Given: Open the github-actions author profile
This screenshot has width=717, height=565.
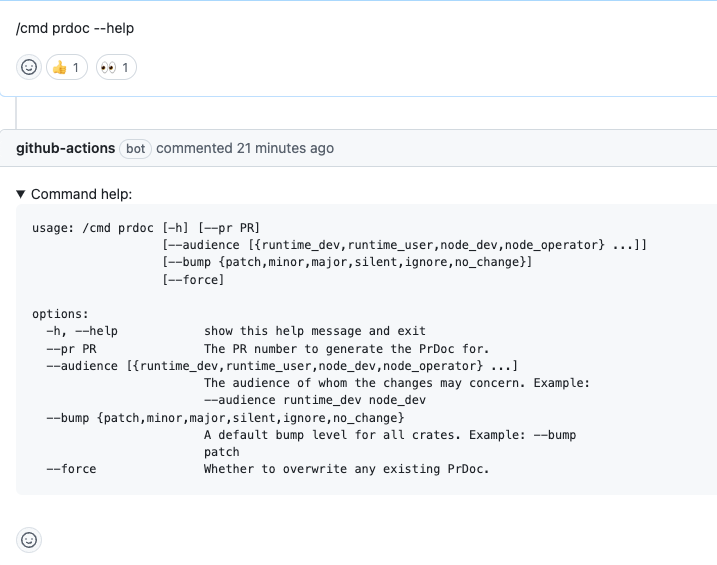Looking at the screenshot, I should point(65,148).
